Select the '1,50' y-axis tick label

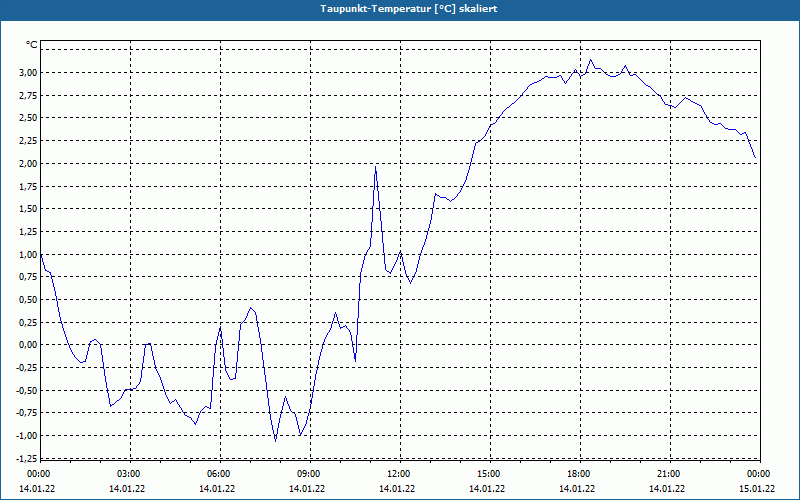pyautogui.click(x=28, y=209)
